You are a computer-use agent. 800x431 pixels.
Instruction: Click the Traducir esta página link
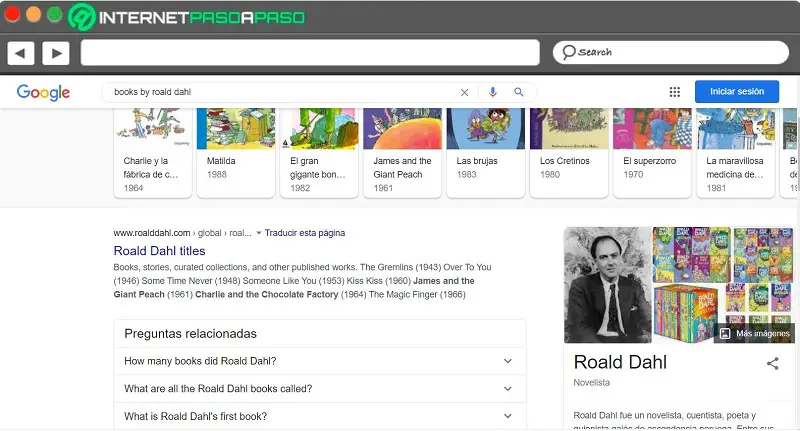(305, 233)
